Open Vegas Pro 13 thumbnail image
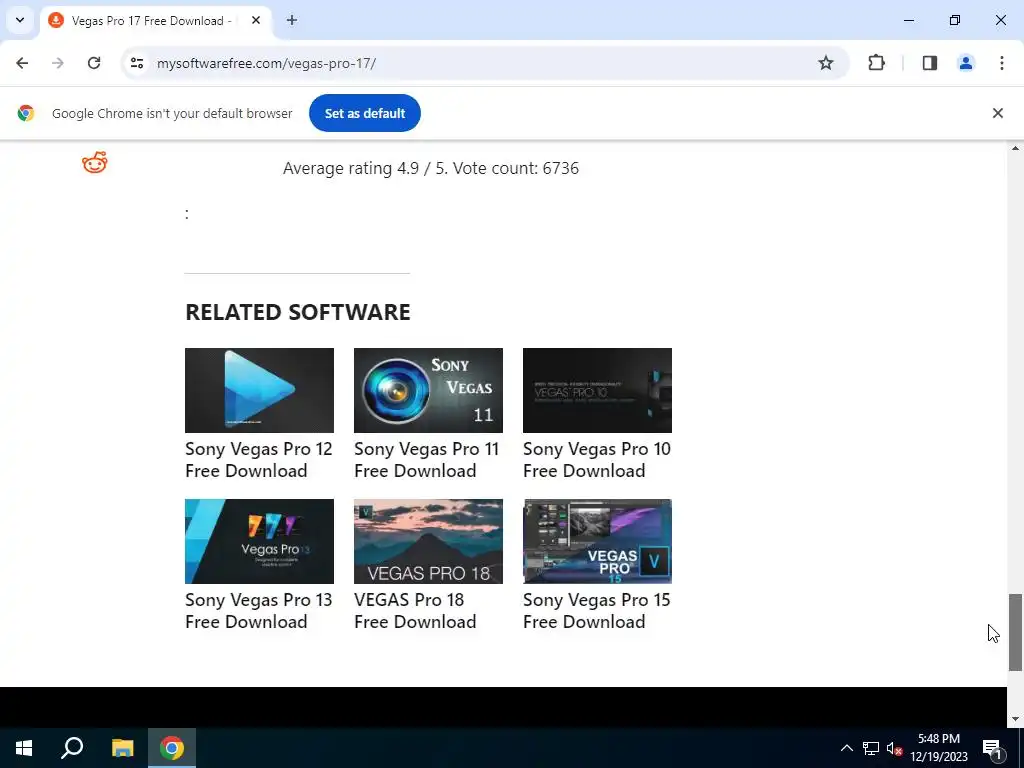Viewport: 1024px width, 768px height. pyautogui.click(x=259, y=541)
